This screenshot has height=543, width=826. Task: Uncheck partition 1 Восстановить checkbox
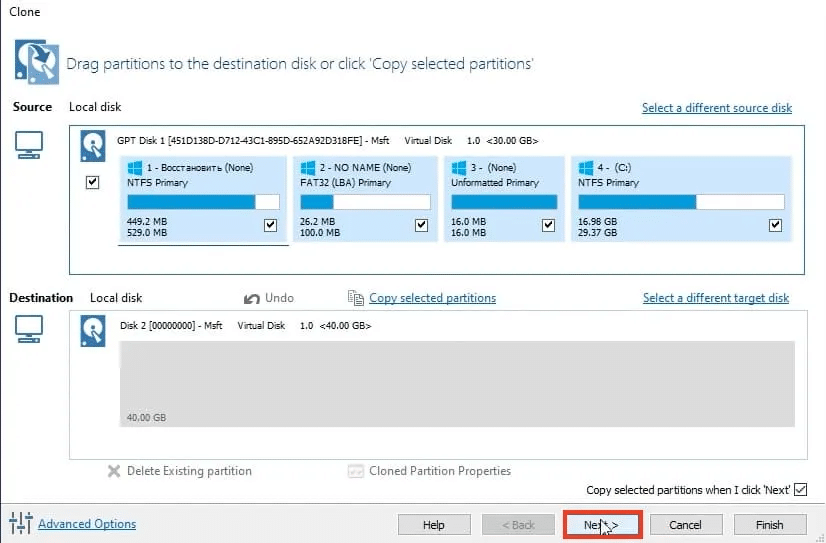pos(270,226)
